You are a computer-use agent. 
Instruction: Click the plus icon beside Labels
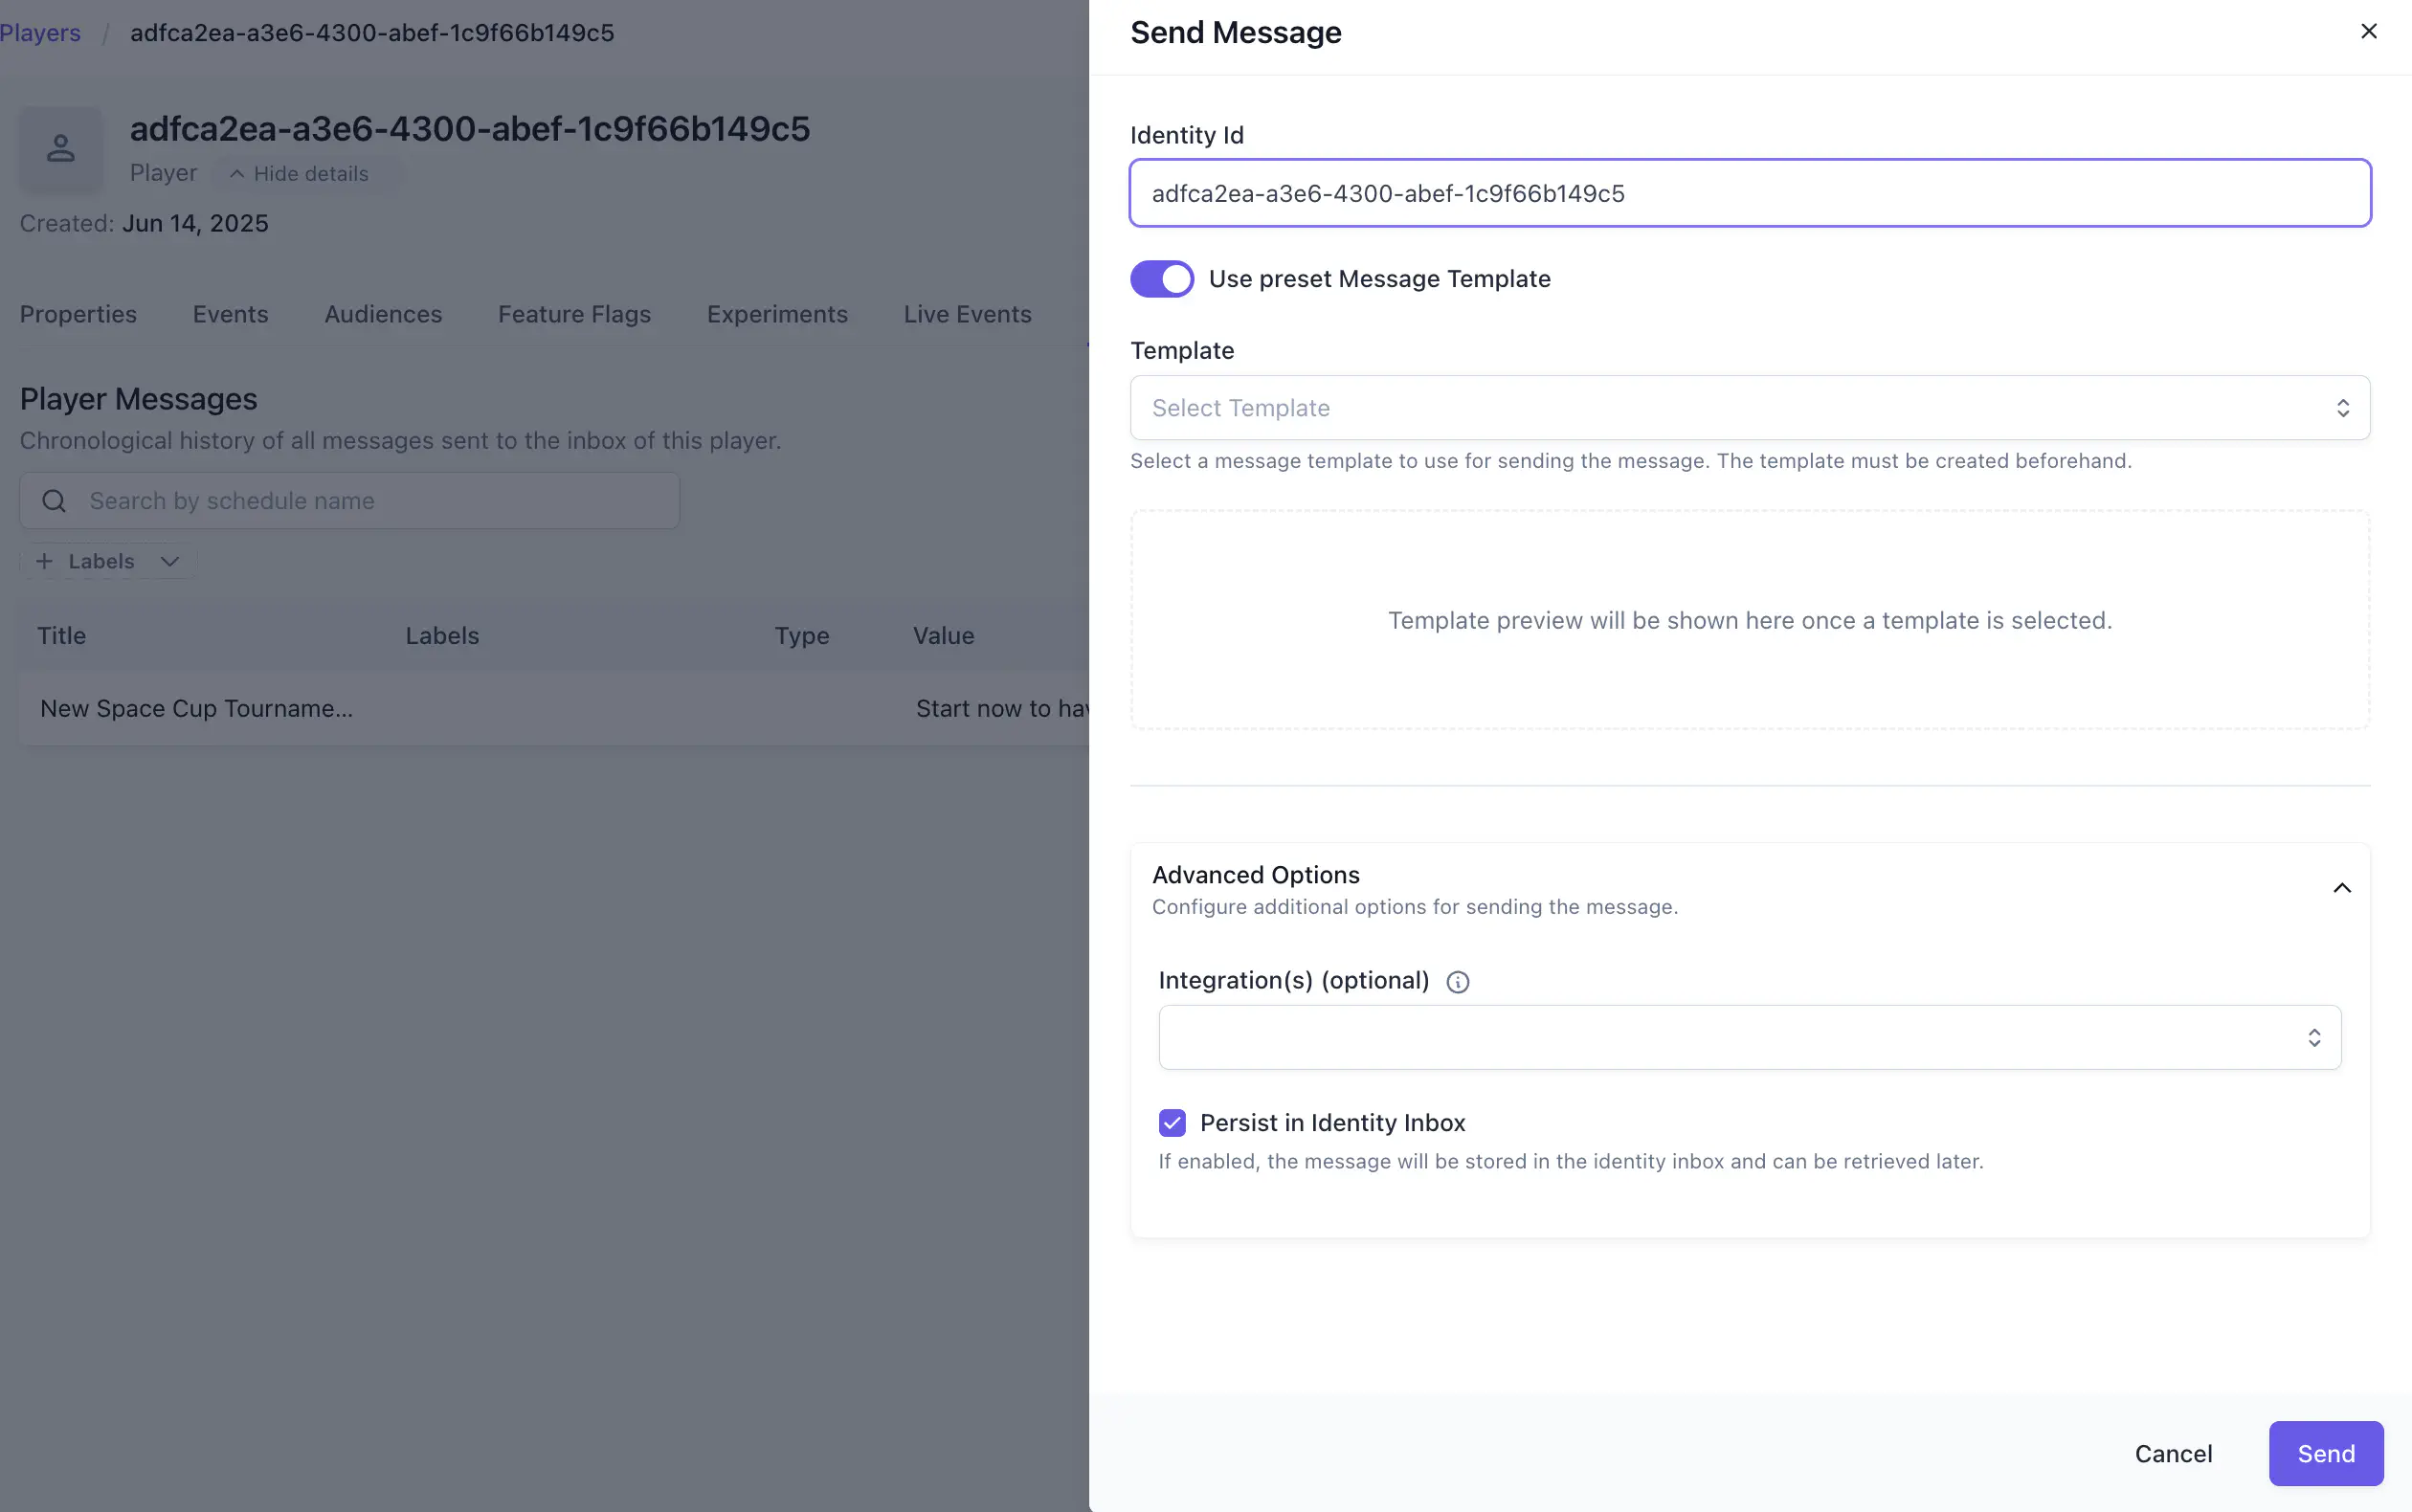click(45, 561)
